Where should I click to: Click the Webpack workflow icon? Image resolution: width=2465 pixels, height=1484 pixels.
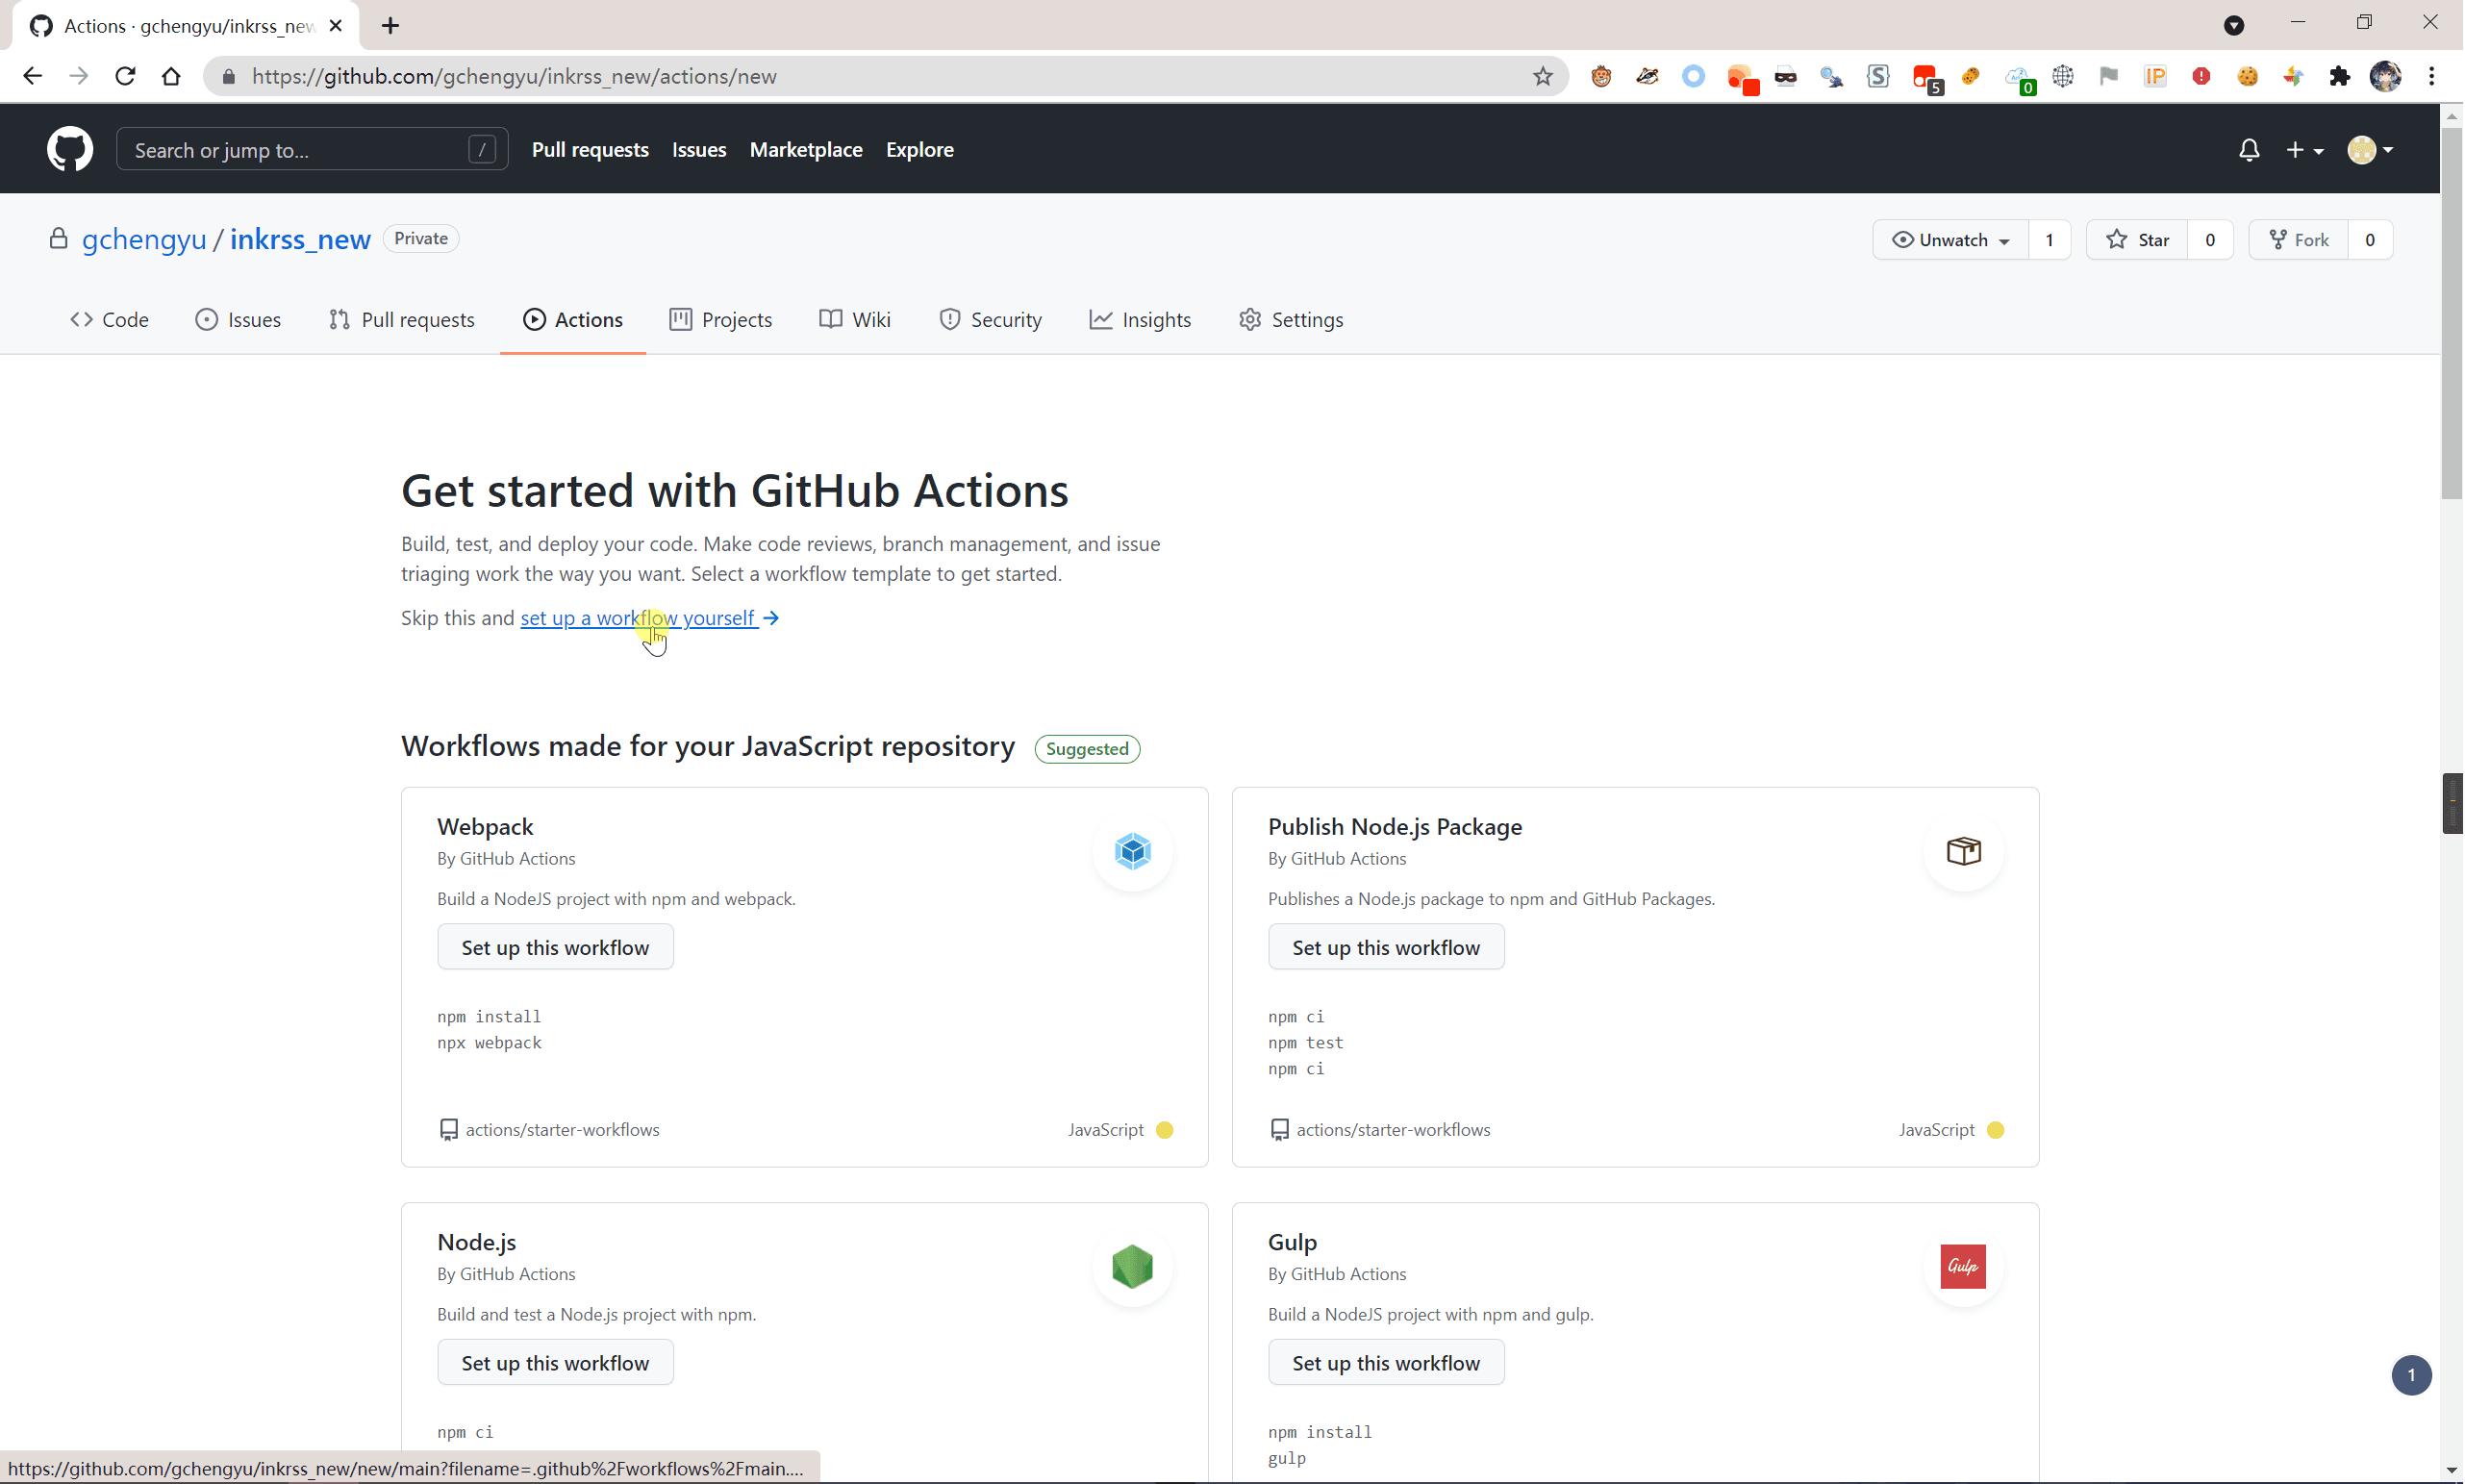(x=1132, y=851)
